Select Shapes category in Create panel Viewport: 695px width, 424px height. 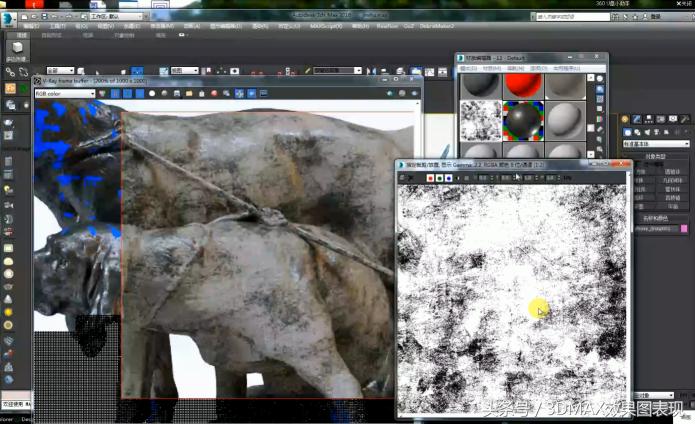[637, 132]
